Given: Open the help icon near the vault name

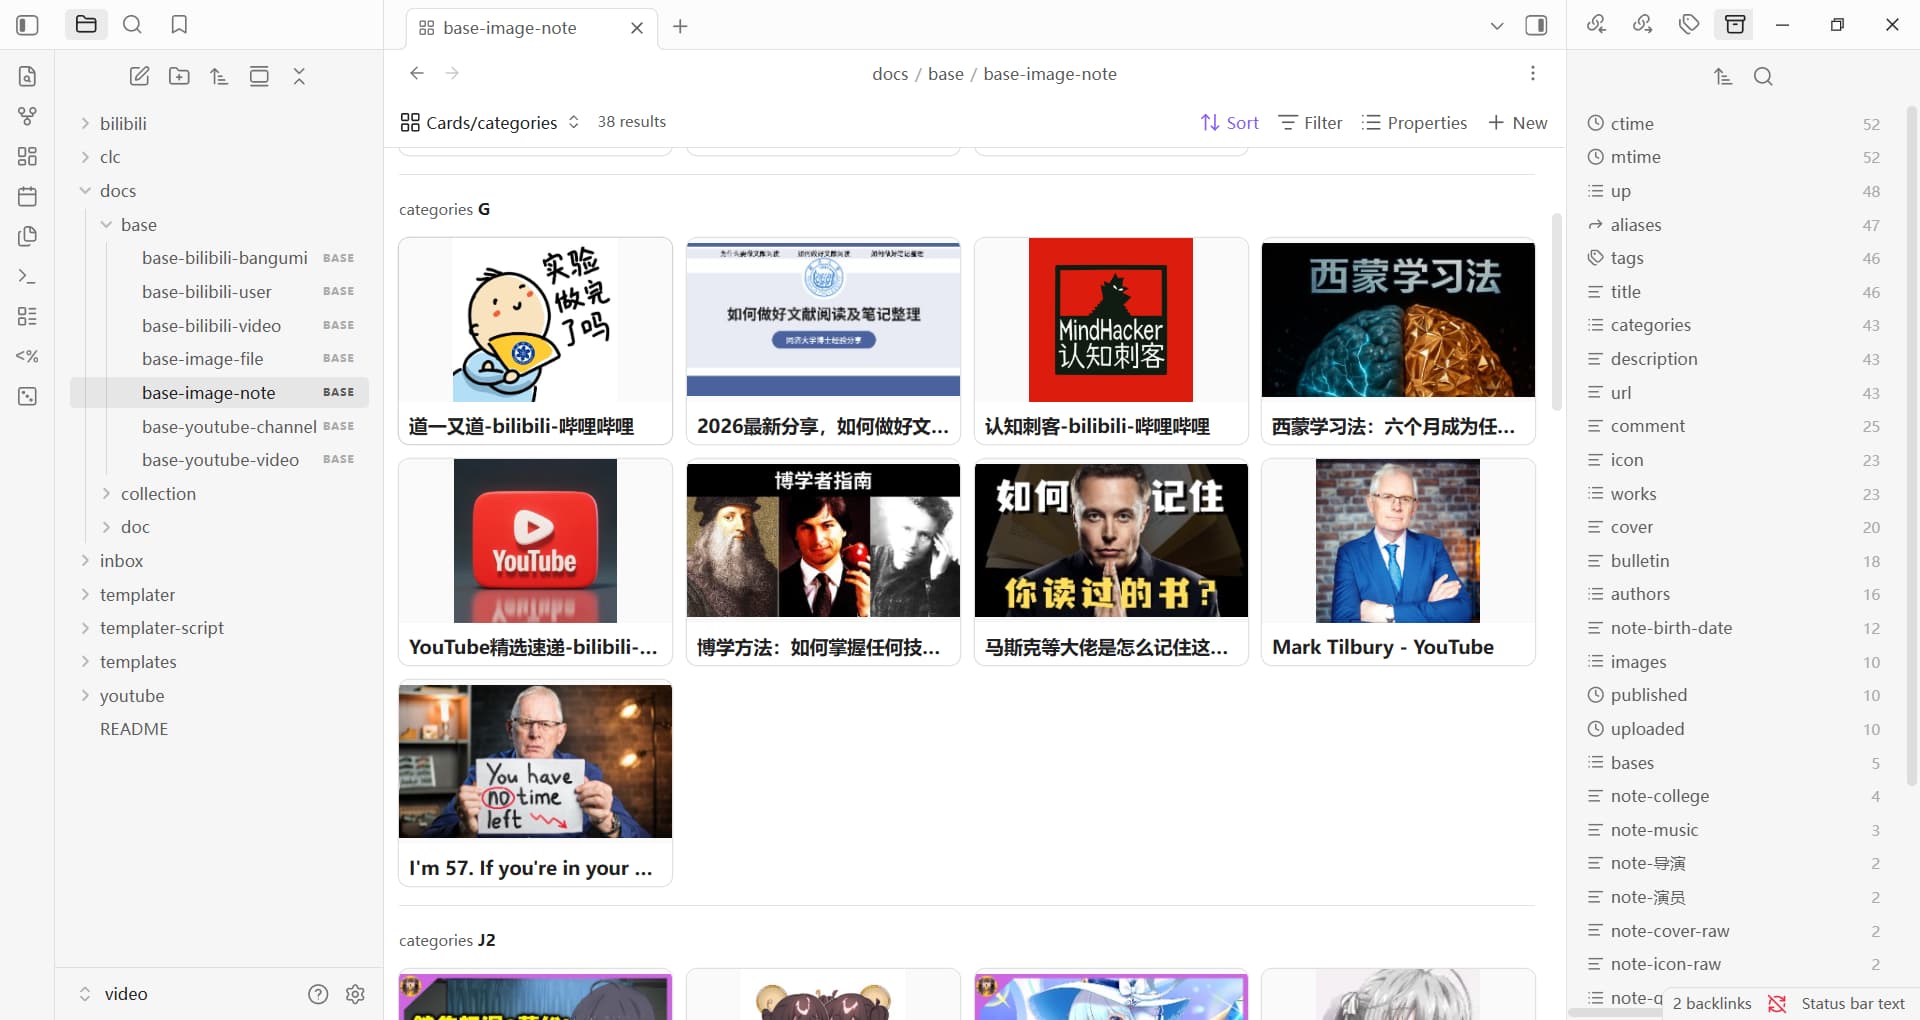Looking at the screenshot, I should tap(318, 994).
